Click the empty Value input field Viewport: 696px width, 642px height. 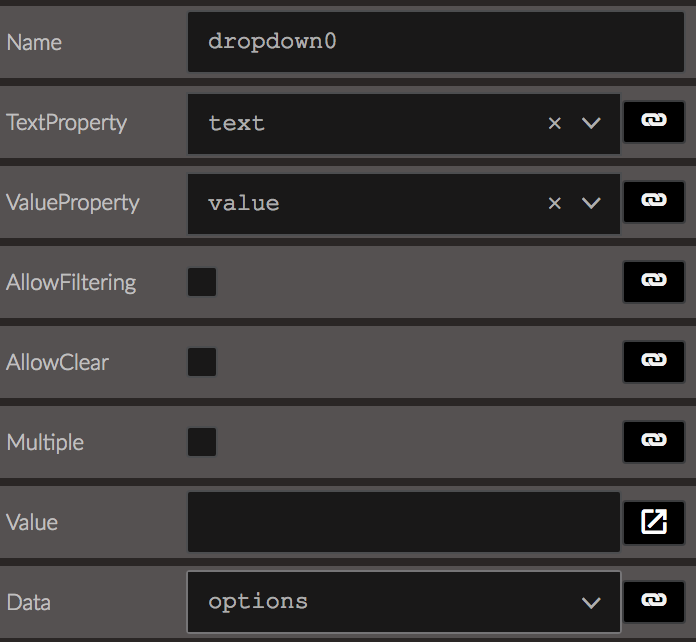(404, 522)
